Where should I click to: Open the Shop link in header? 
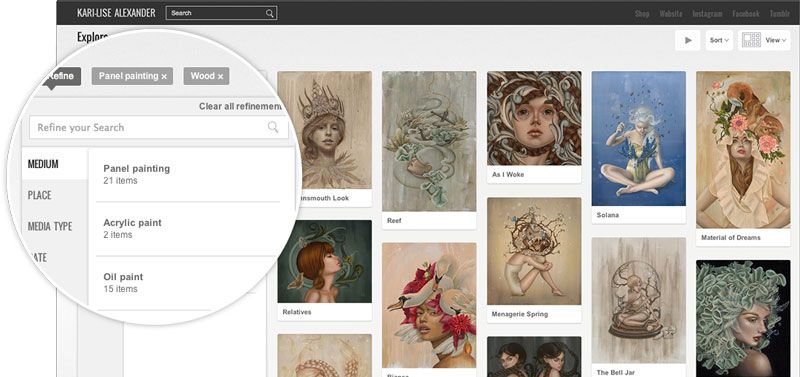[642, 14]
